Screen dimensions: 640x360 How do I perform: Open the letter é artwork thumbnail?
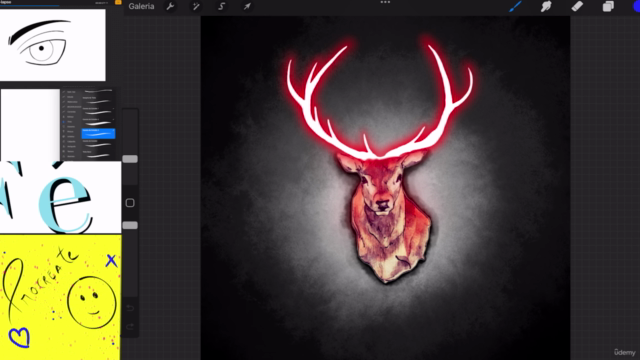(60, 198)
